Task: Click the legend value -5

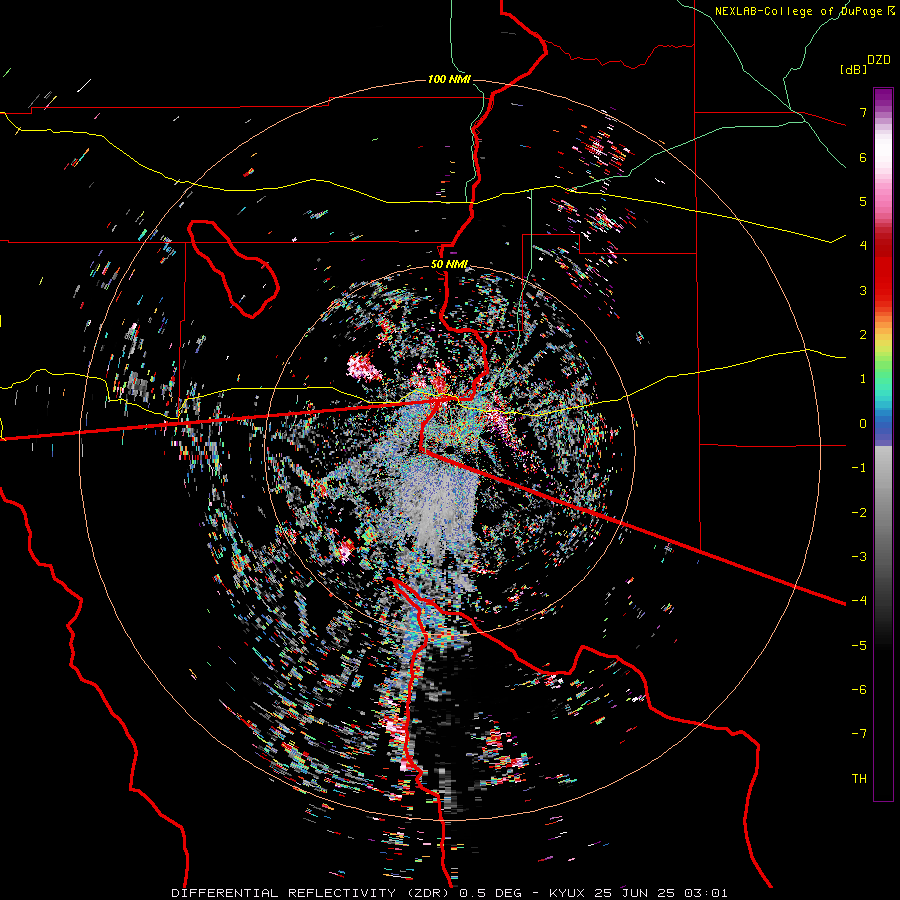Action: [859, 646]
